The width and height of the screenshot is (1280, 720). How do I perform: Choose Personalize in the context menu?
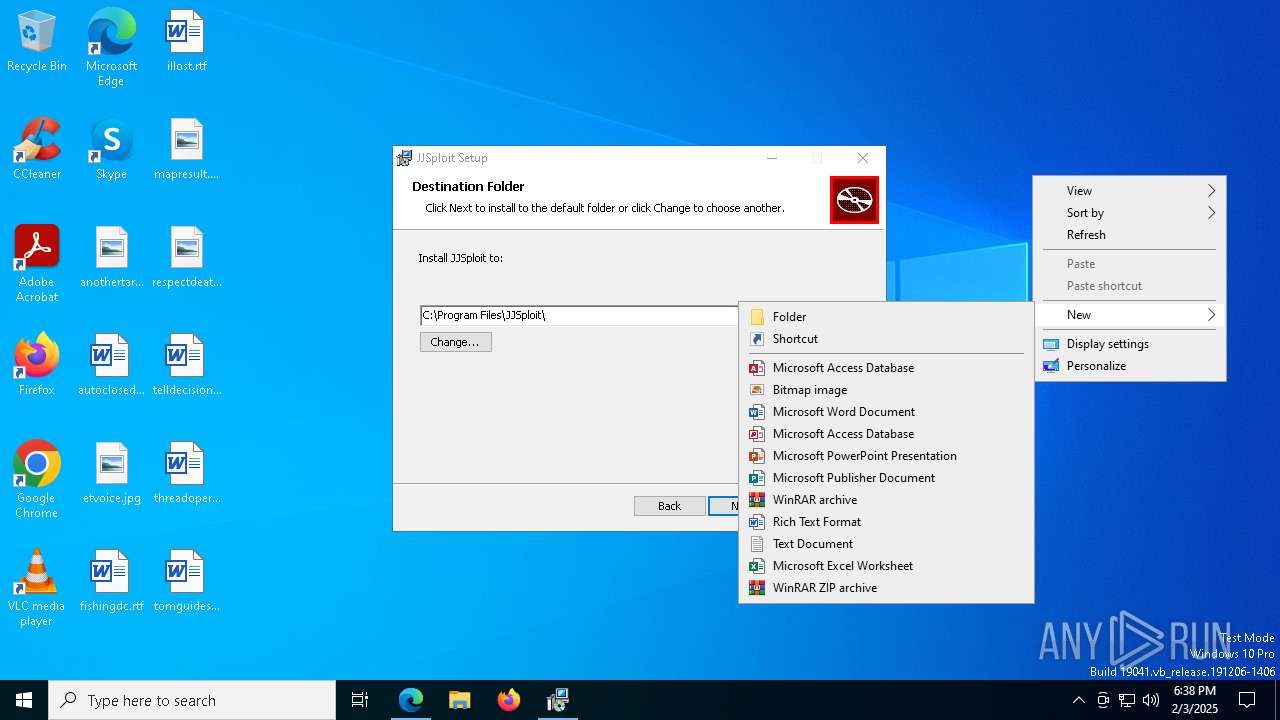pyautogui.click(x=1130, y=366)
